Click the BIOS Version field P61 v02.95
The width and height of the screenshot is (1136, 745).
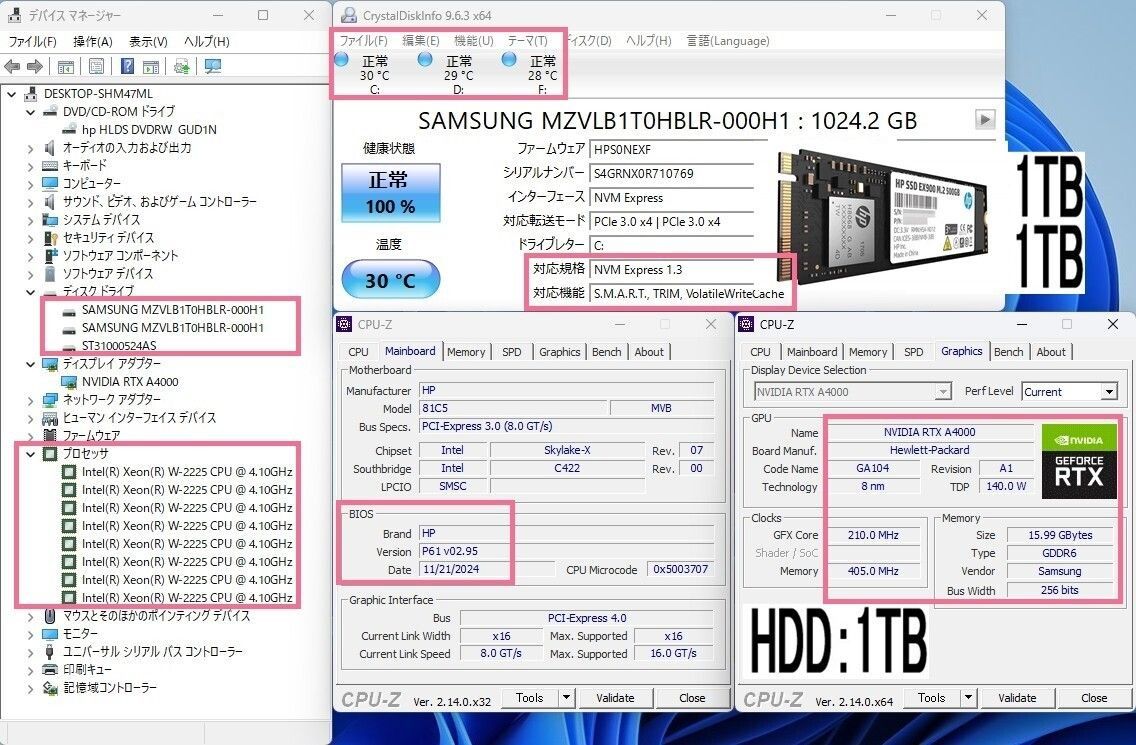tap(567, 551)
